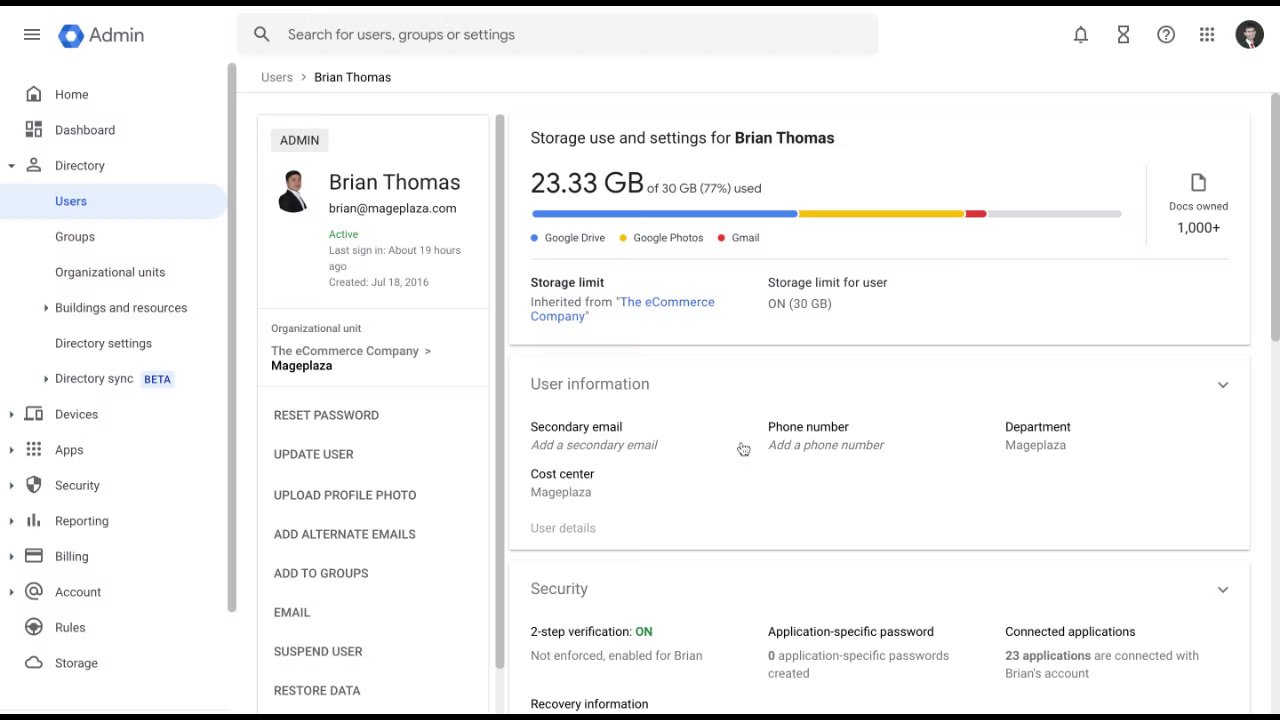Click the notifications bell icon
Viewport: 1280px width, 720px height.
(1081, 35)
